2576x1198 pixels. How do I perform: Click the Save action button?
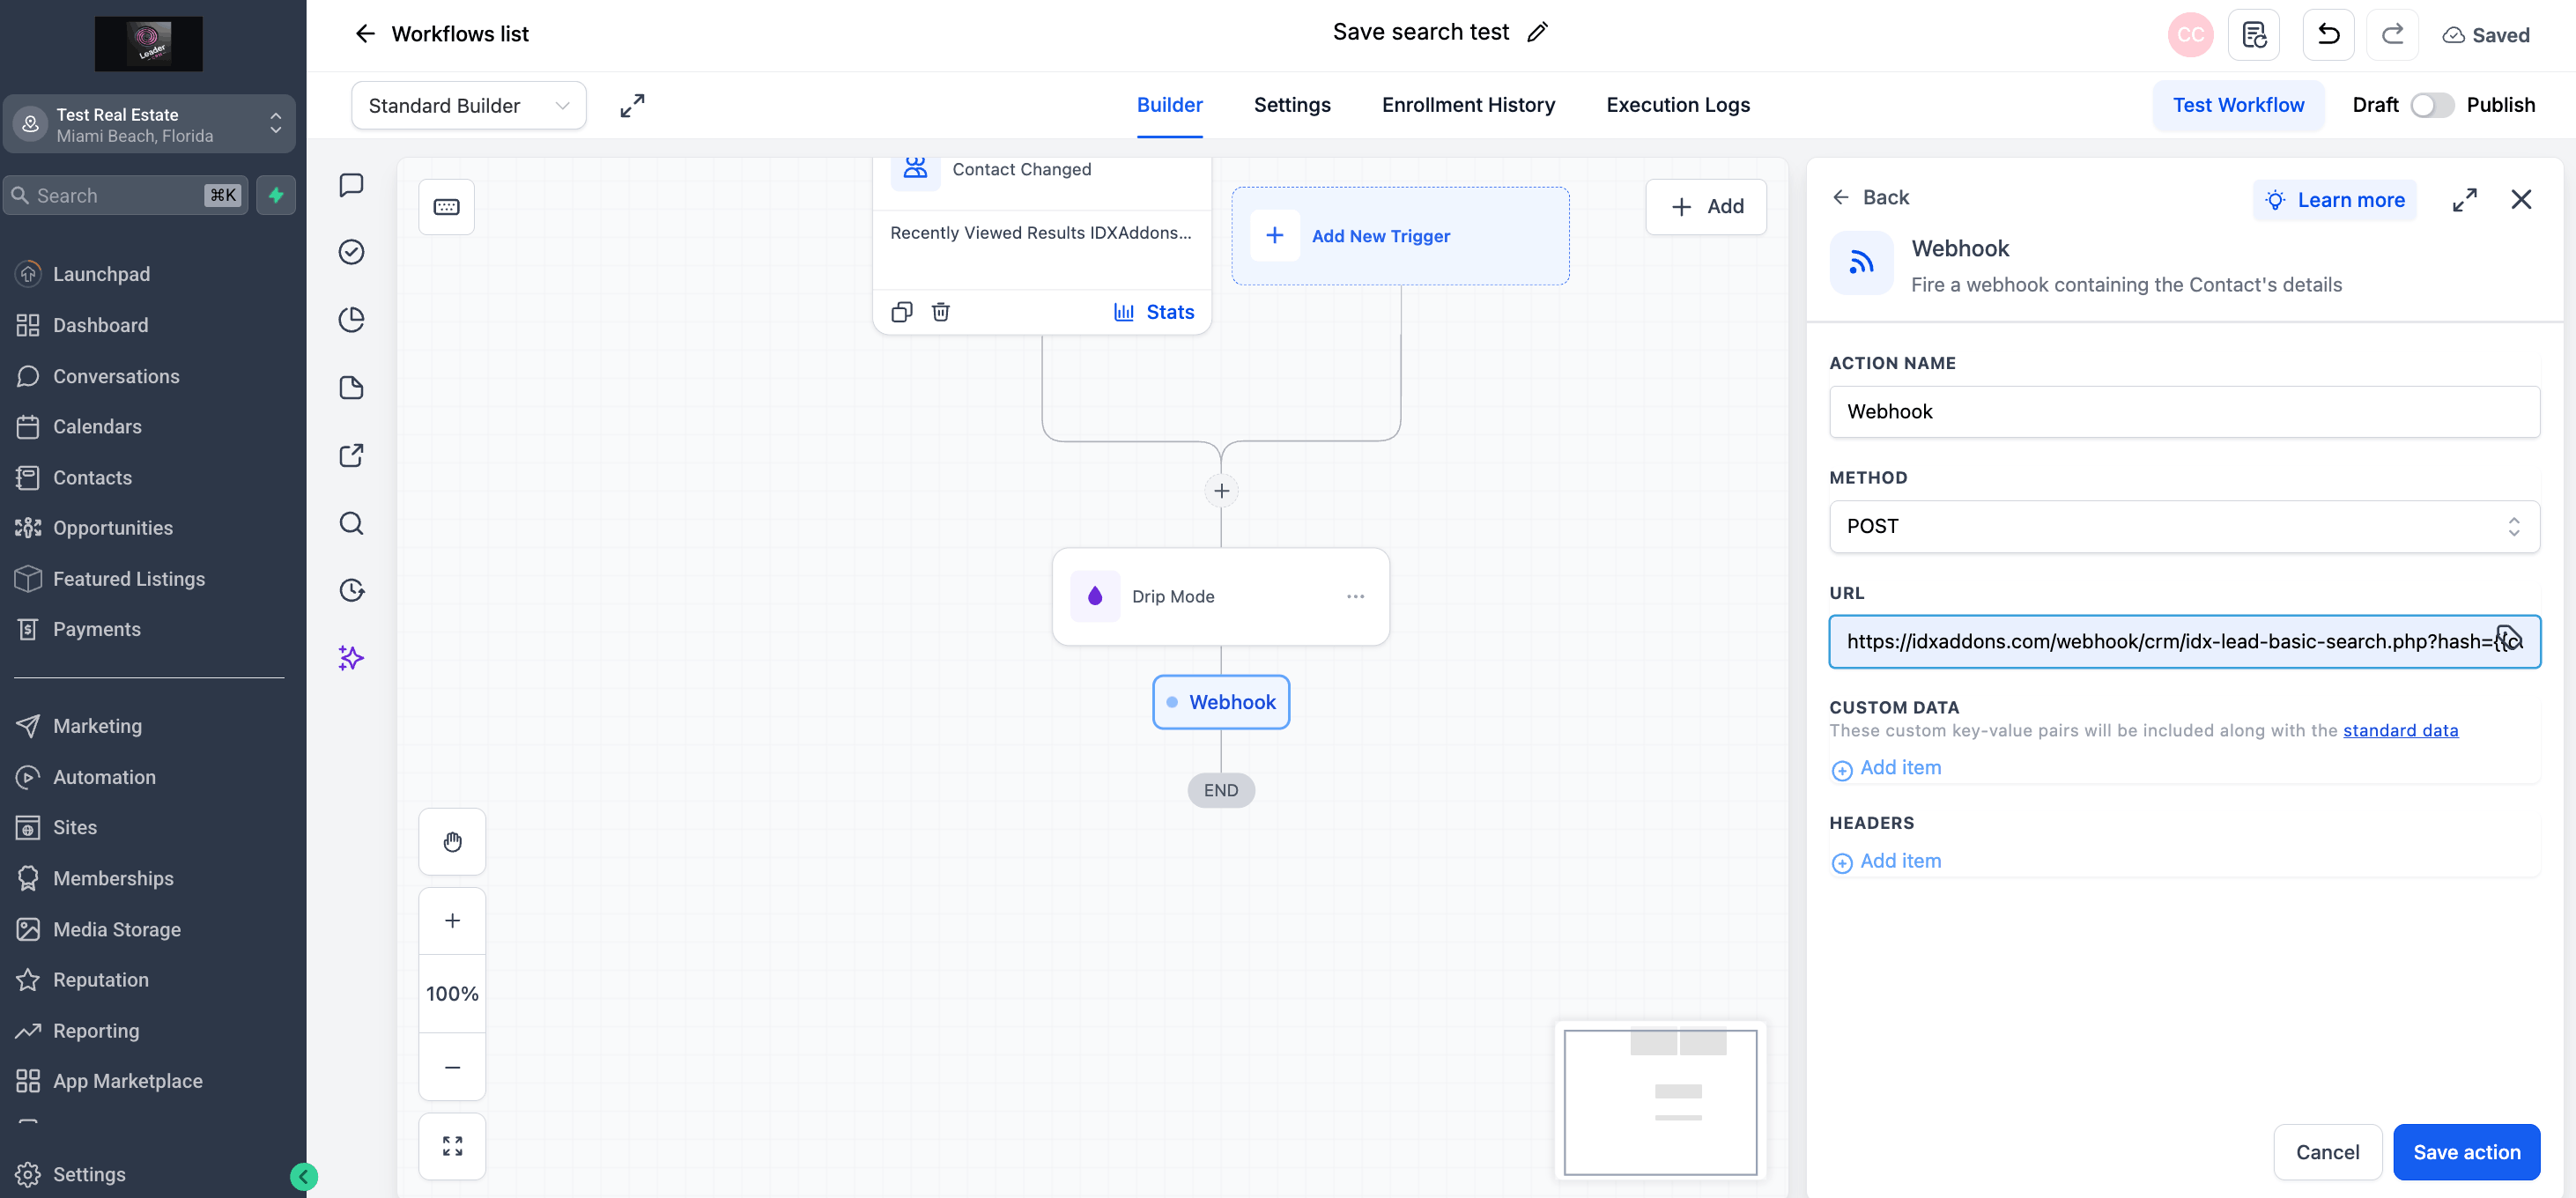click(x=2466, y=1152)
